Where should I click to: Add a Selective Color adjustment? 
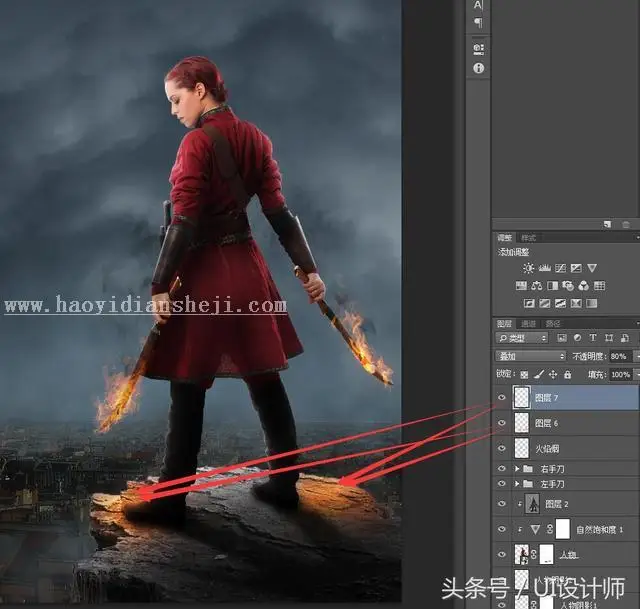576,303
